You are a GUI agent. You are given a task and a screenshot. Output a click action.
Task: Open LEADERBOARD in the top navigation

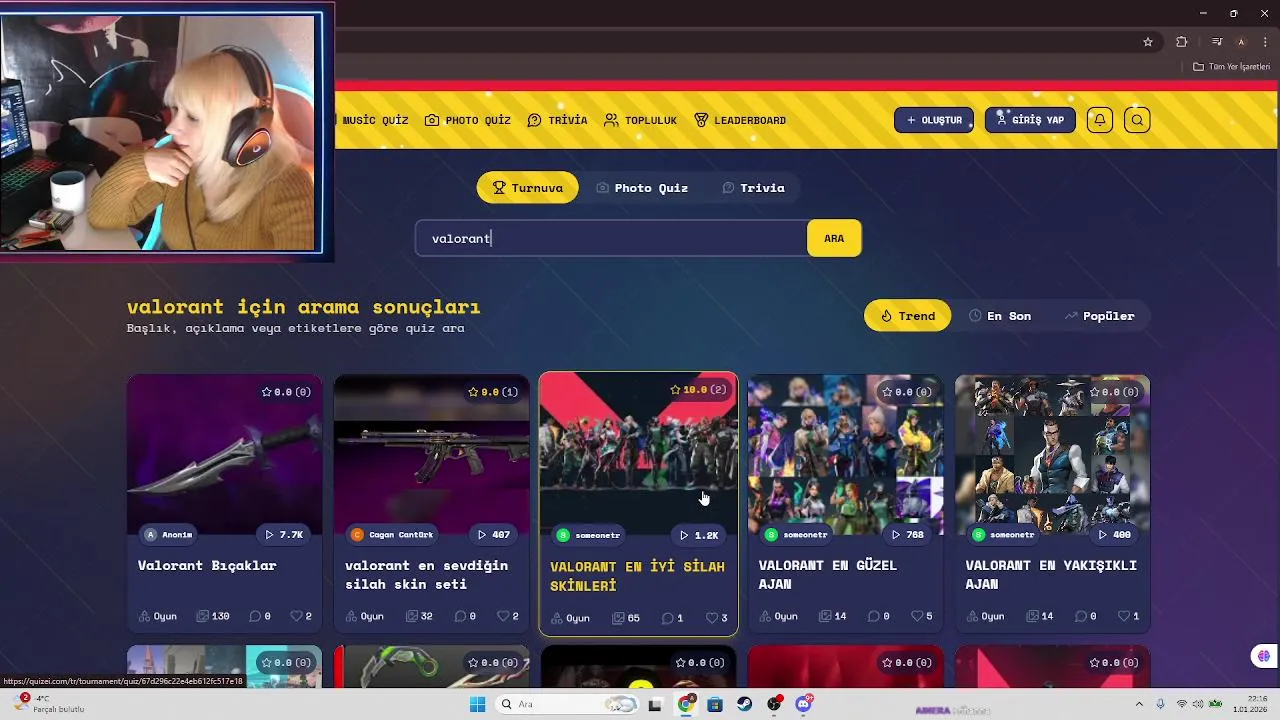coord(740,120)
